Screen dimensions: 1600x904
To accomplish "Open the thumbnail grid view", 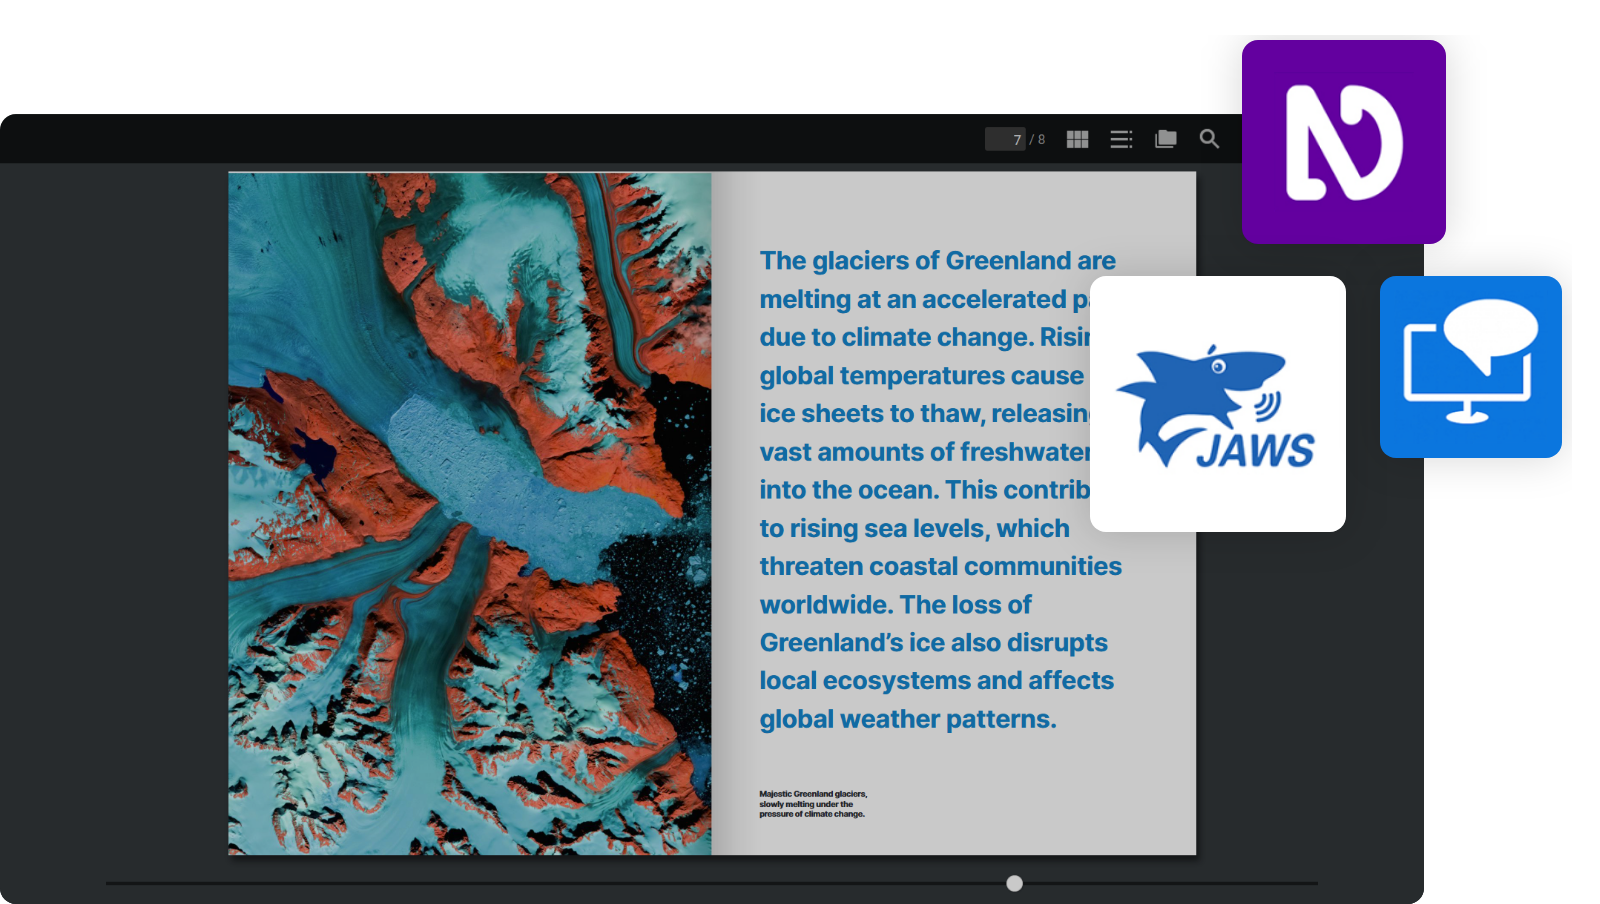I will (x=1077, y=139).
